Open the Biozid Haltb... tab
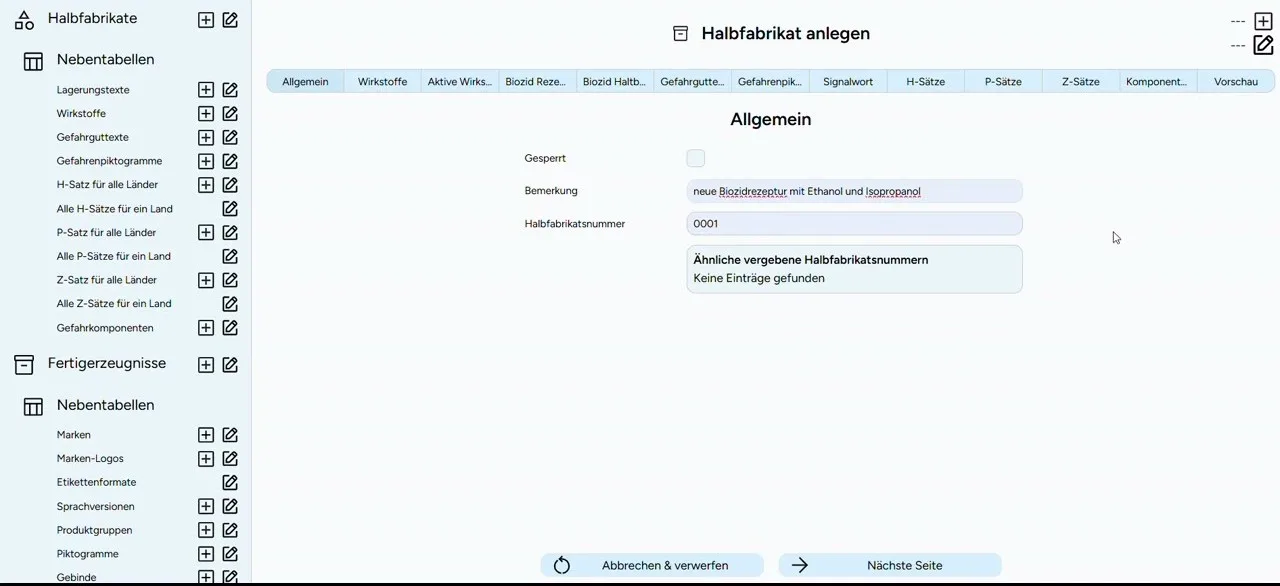 [615, 81]
